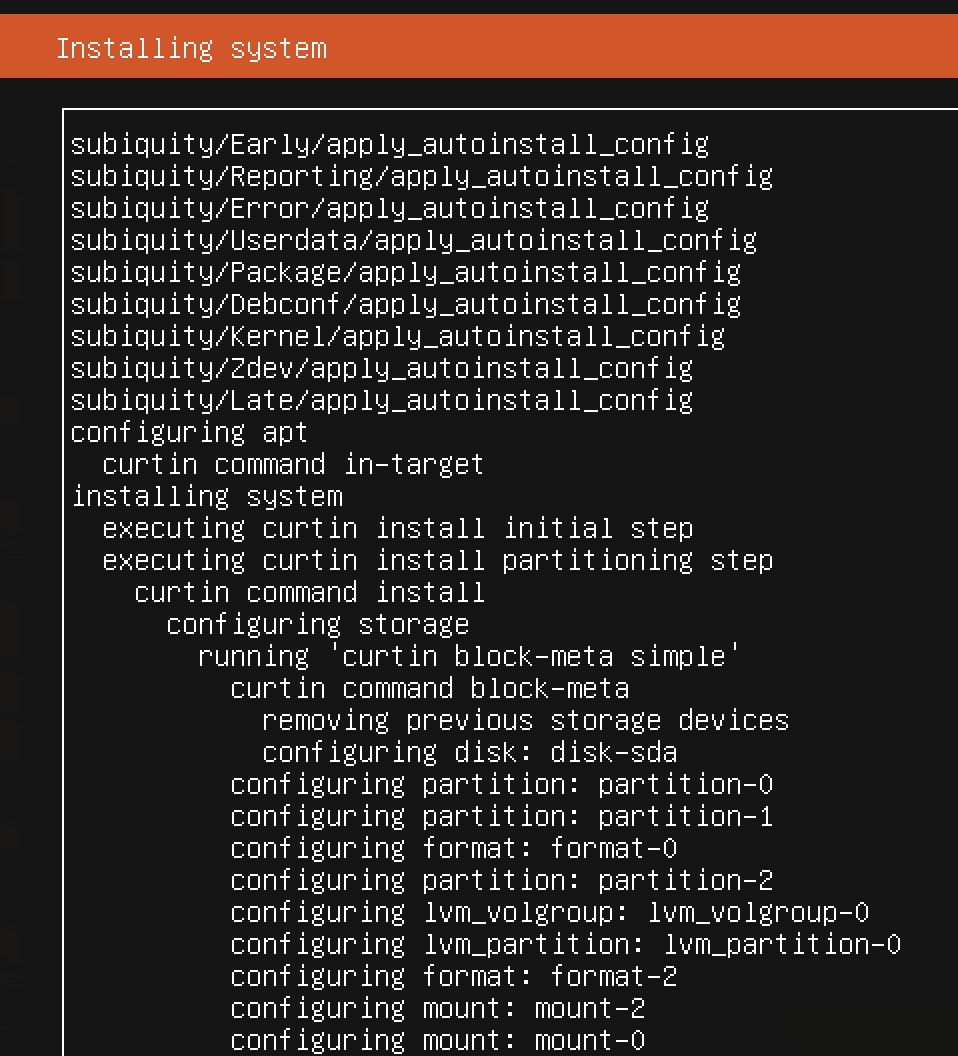This screenshot has width=958, height=1056.
Task: Select the "configuring storage" log line
Action: (317, 624)
